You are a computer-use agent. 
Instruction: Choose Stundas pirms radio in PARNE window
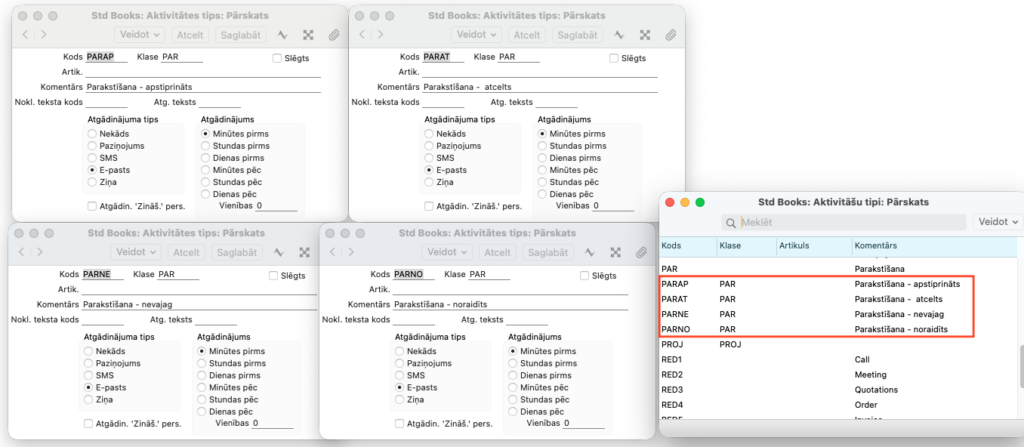click(204, 364)
